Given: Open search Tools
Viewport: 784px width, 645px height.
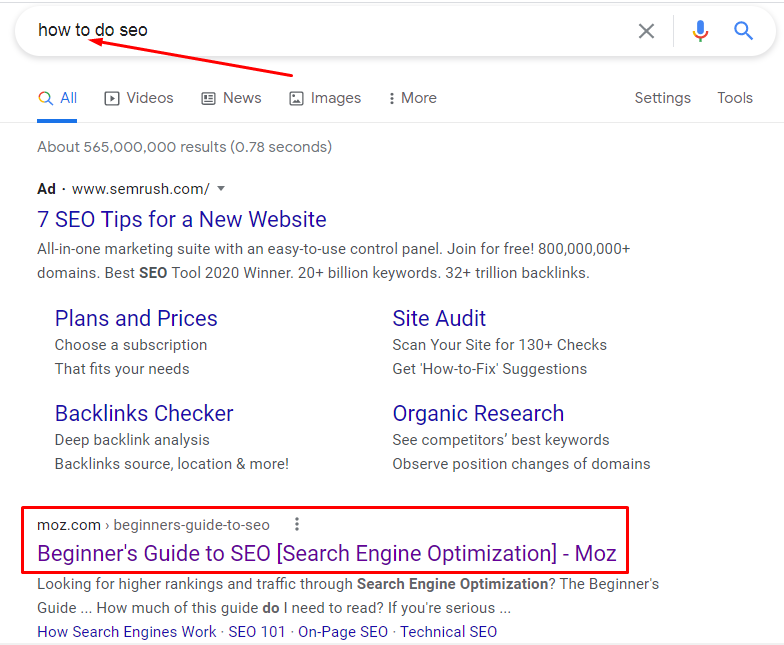Looking at the screenshot, I should tap(735, 98).
